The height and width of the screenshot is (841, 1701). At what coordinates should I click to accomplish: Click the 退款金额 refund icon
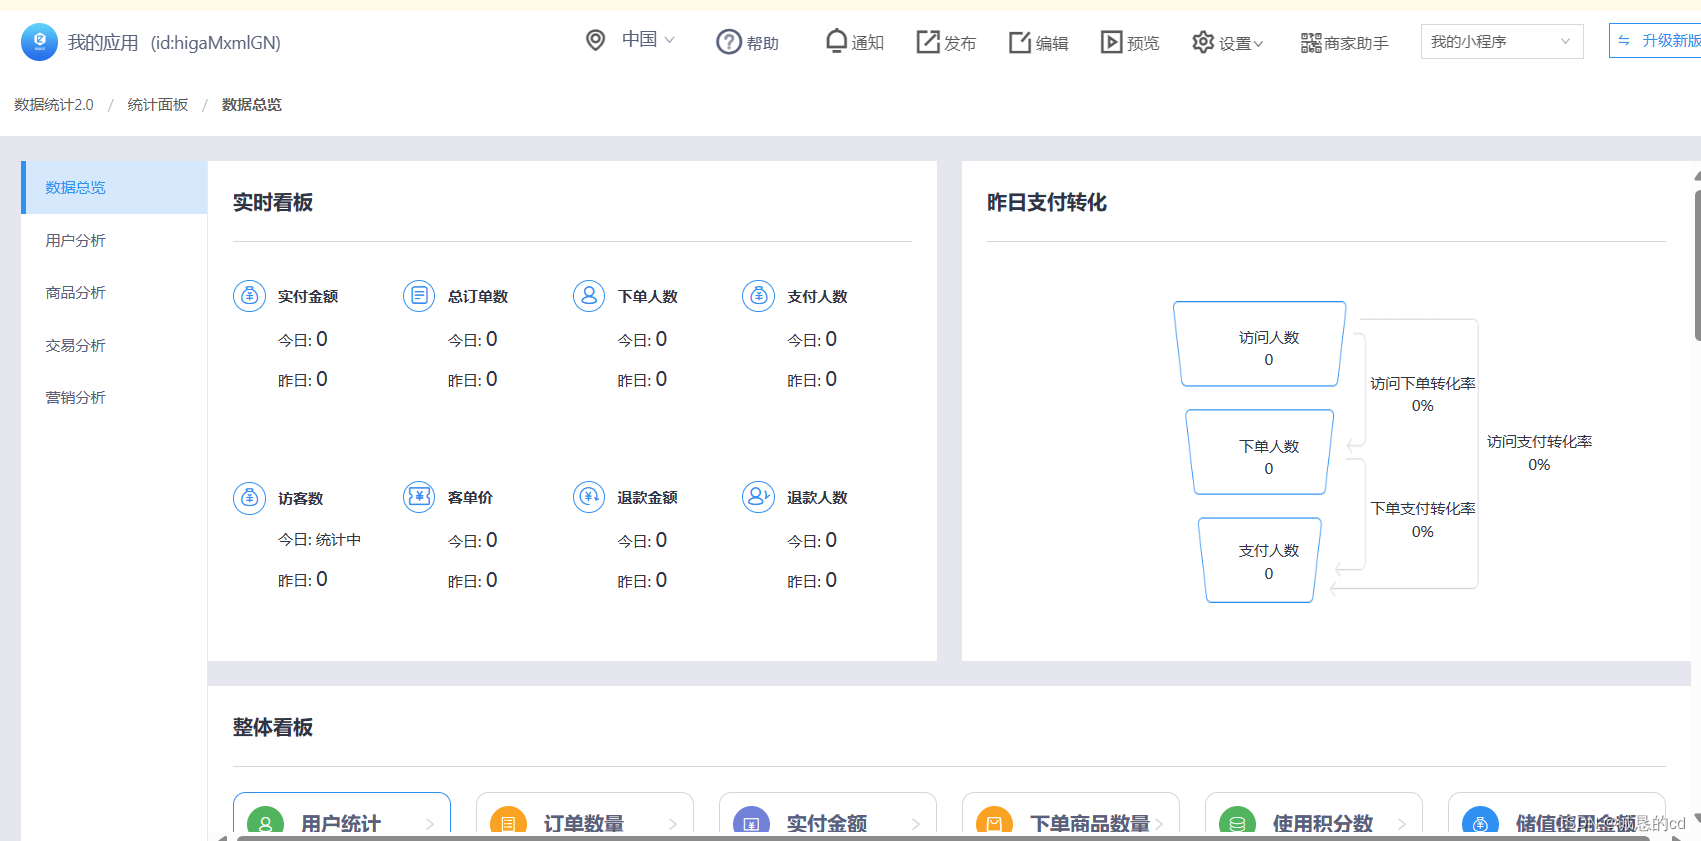[589, 497]
